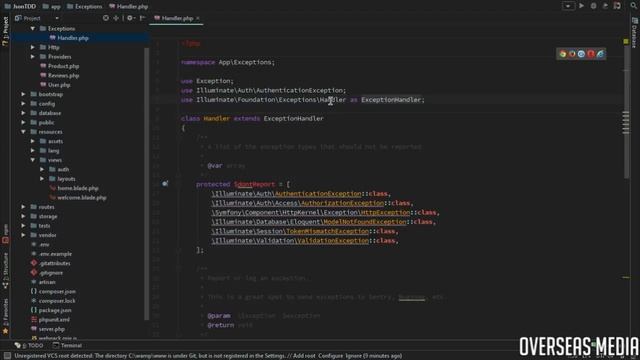
Task: Click gutter override marker beside $dontReport
Action: (165, 184)
